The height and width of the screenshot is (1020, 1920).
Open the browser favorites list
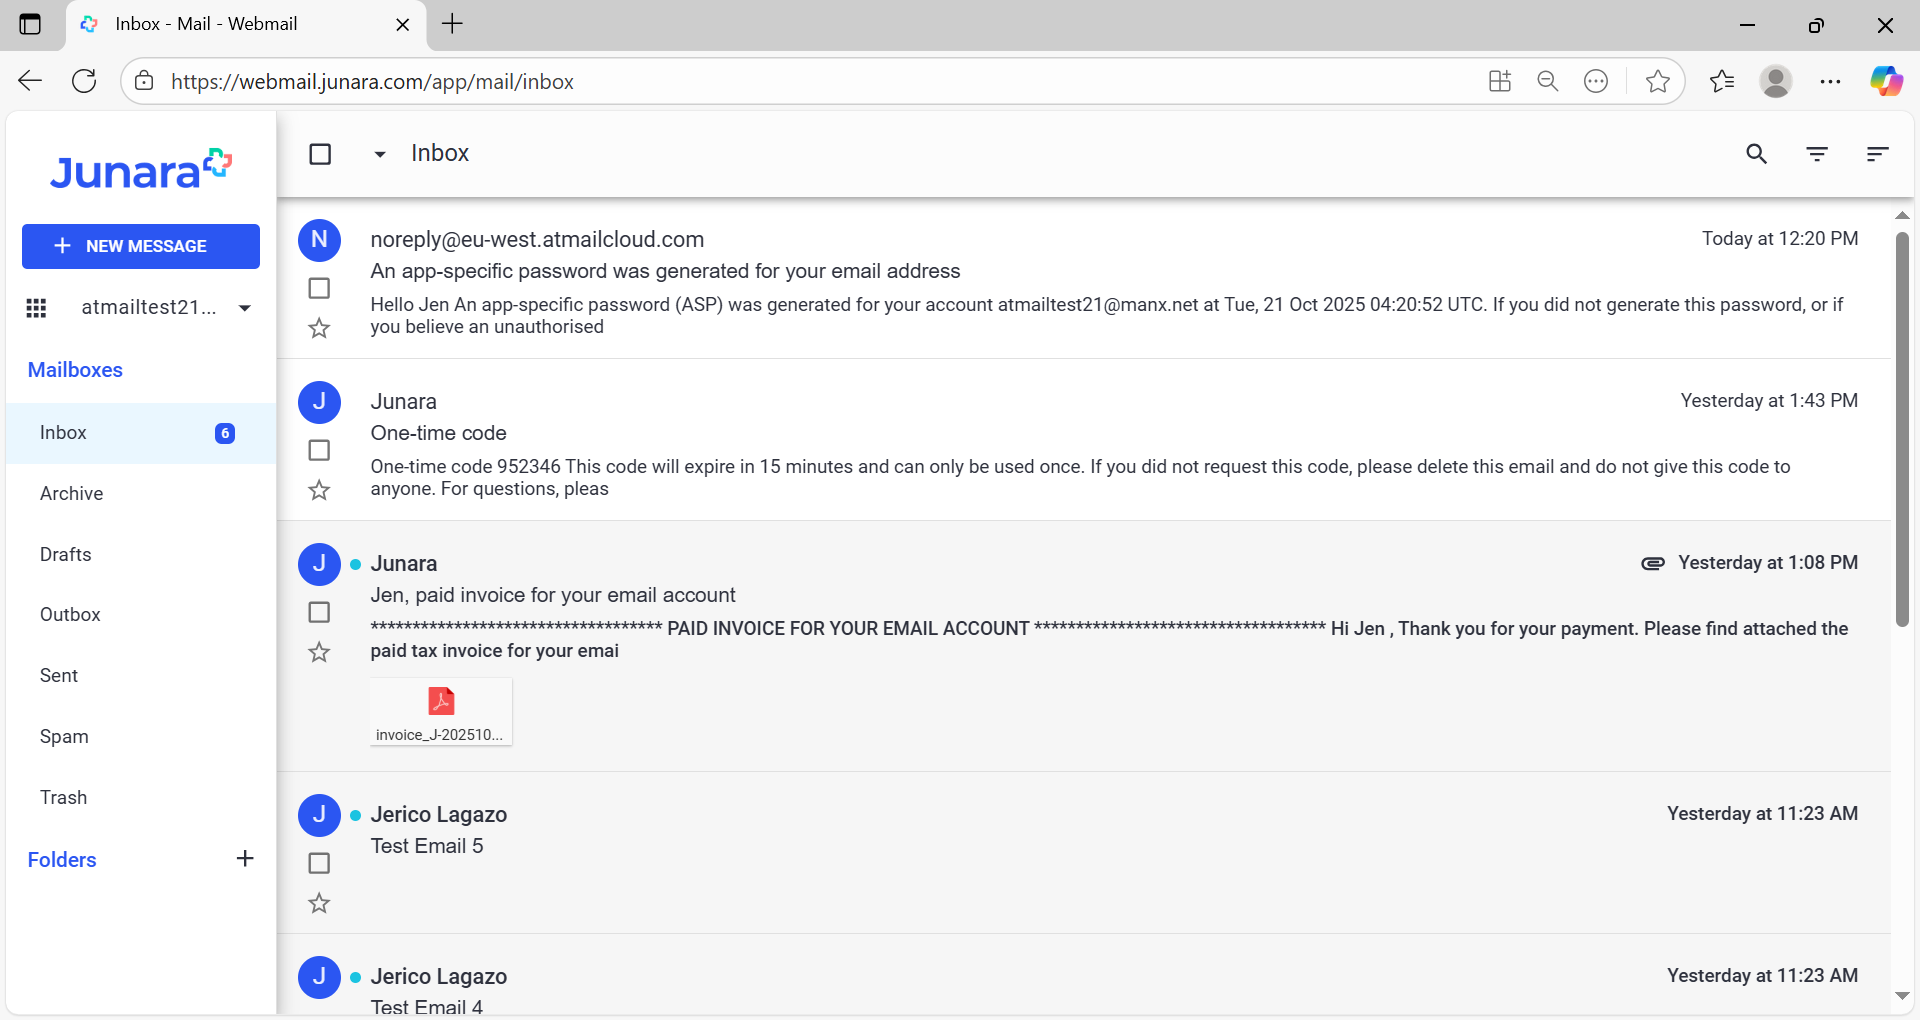pyautogui.click(x=1722, y=81)
